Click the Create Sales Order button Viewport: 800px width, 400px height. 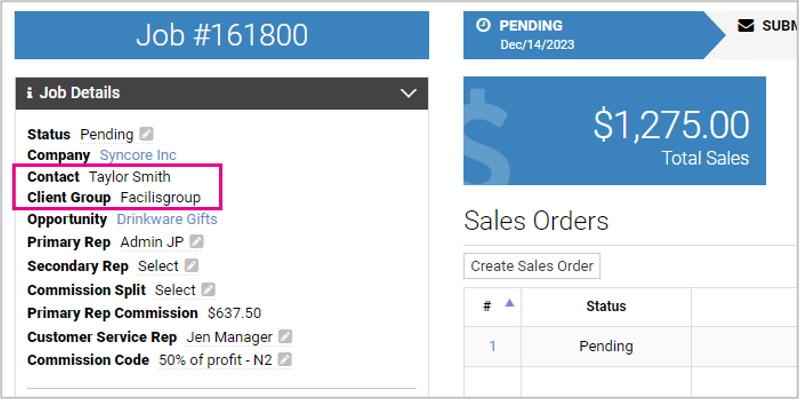tap(532, 266)
